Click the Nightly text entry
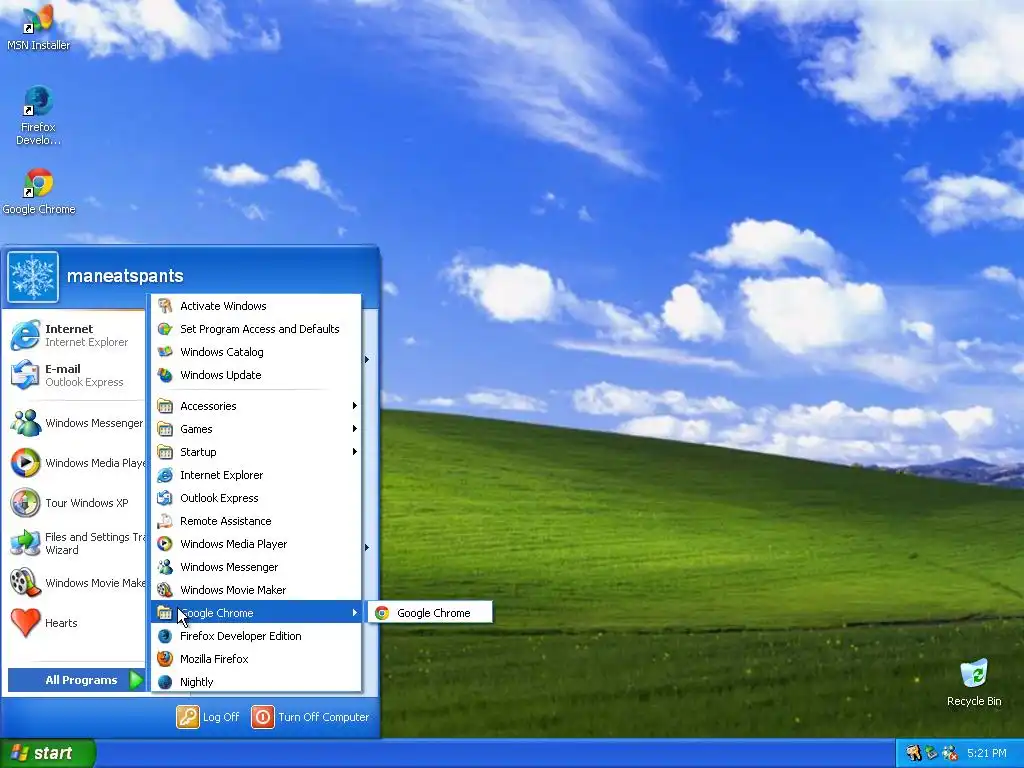The height and width of the screenshot is (768, 1024). coord(197,682)
